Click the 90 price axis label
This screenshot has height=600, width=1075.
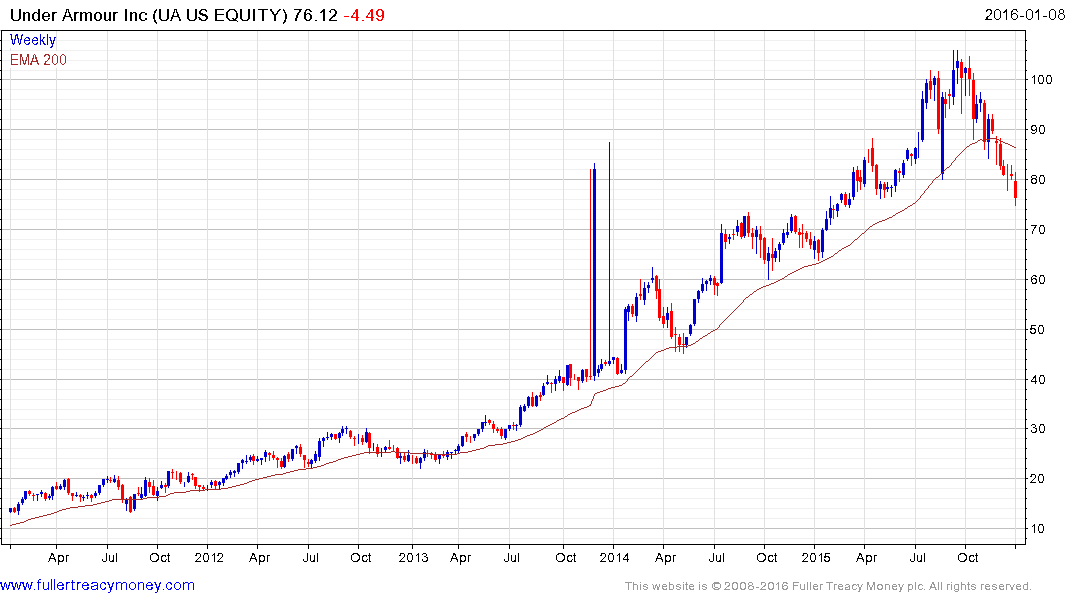(x=1038, y=130)
